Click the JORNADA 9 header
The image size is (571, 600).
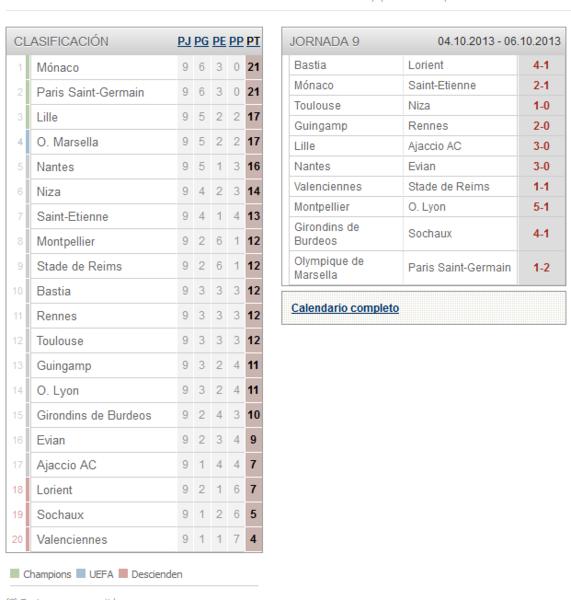pyautogui.click(x=324, y=41)
